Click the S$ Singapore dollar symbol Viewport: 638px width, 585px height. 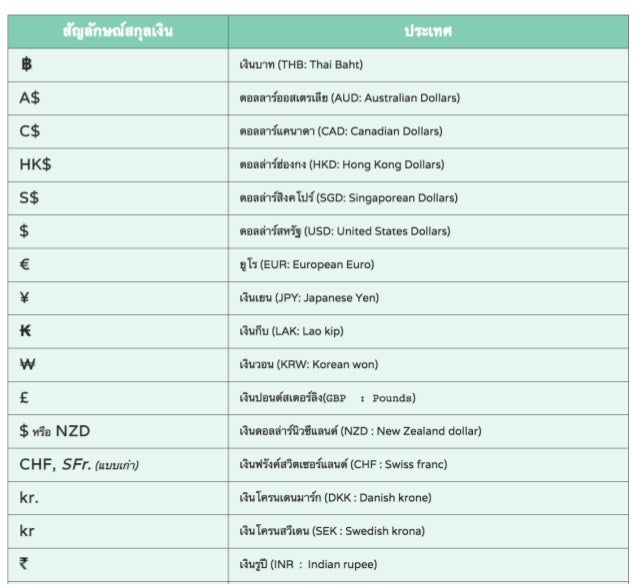pos(30,198)
